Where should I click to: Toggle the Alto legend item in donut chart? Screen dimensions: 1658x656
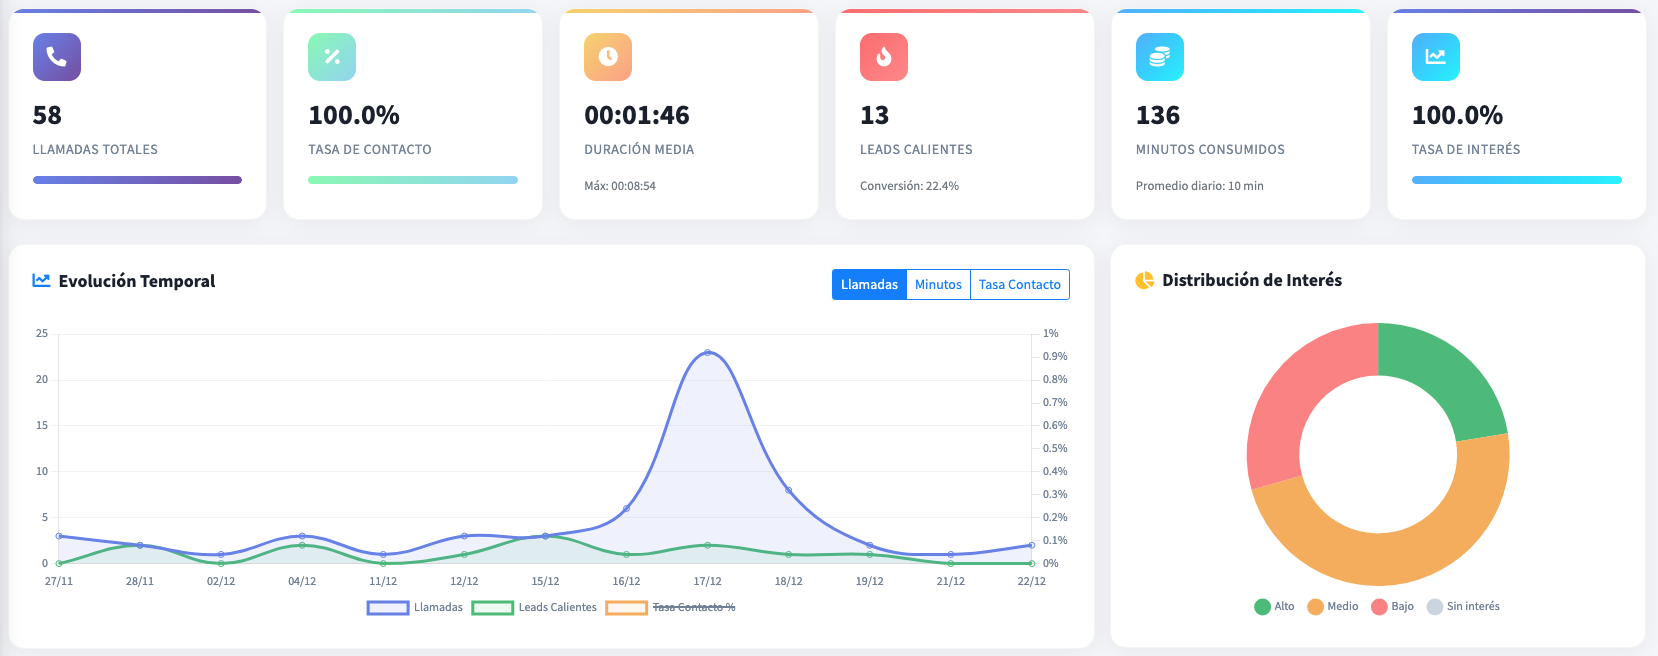coord(1274,606)
